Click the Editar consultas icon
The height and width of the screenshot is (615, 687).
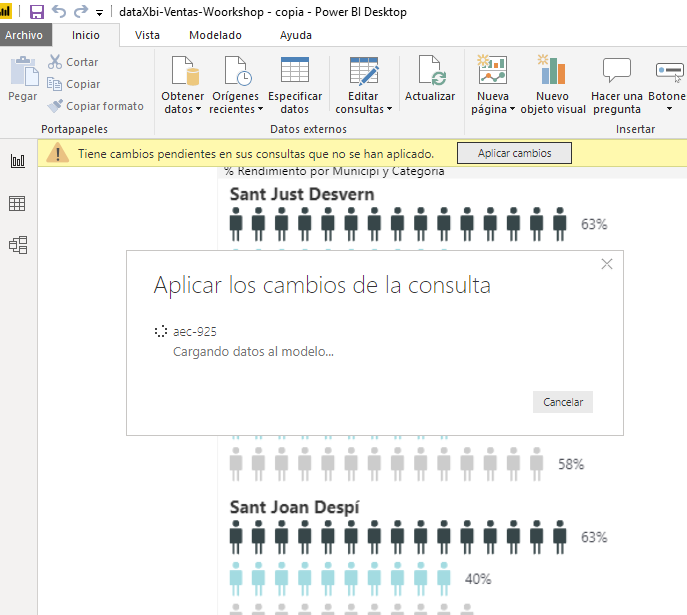coord(364,71)
